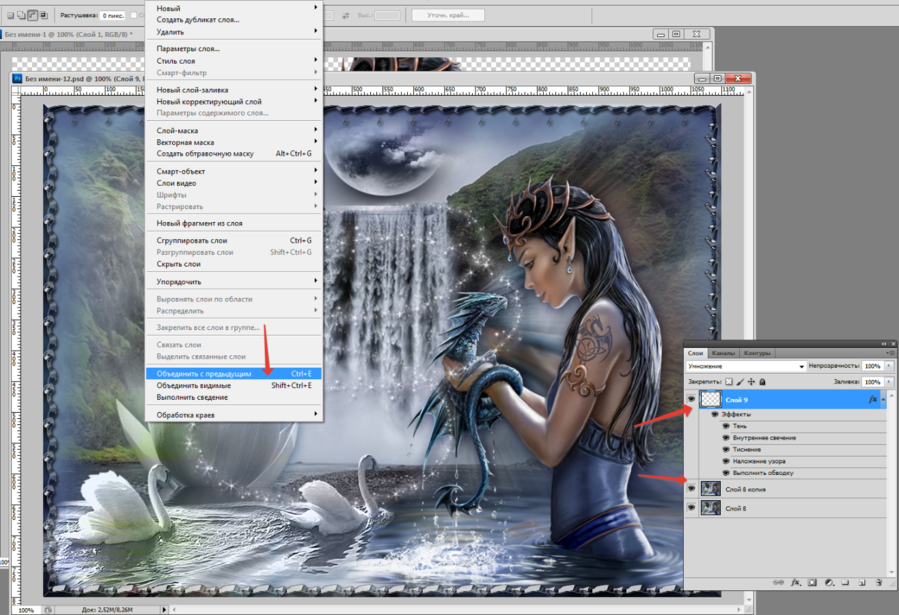
Task: Hide the Выполнить обводку effect
Action: pyautogui.click(x=726, y=473)
